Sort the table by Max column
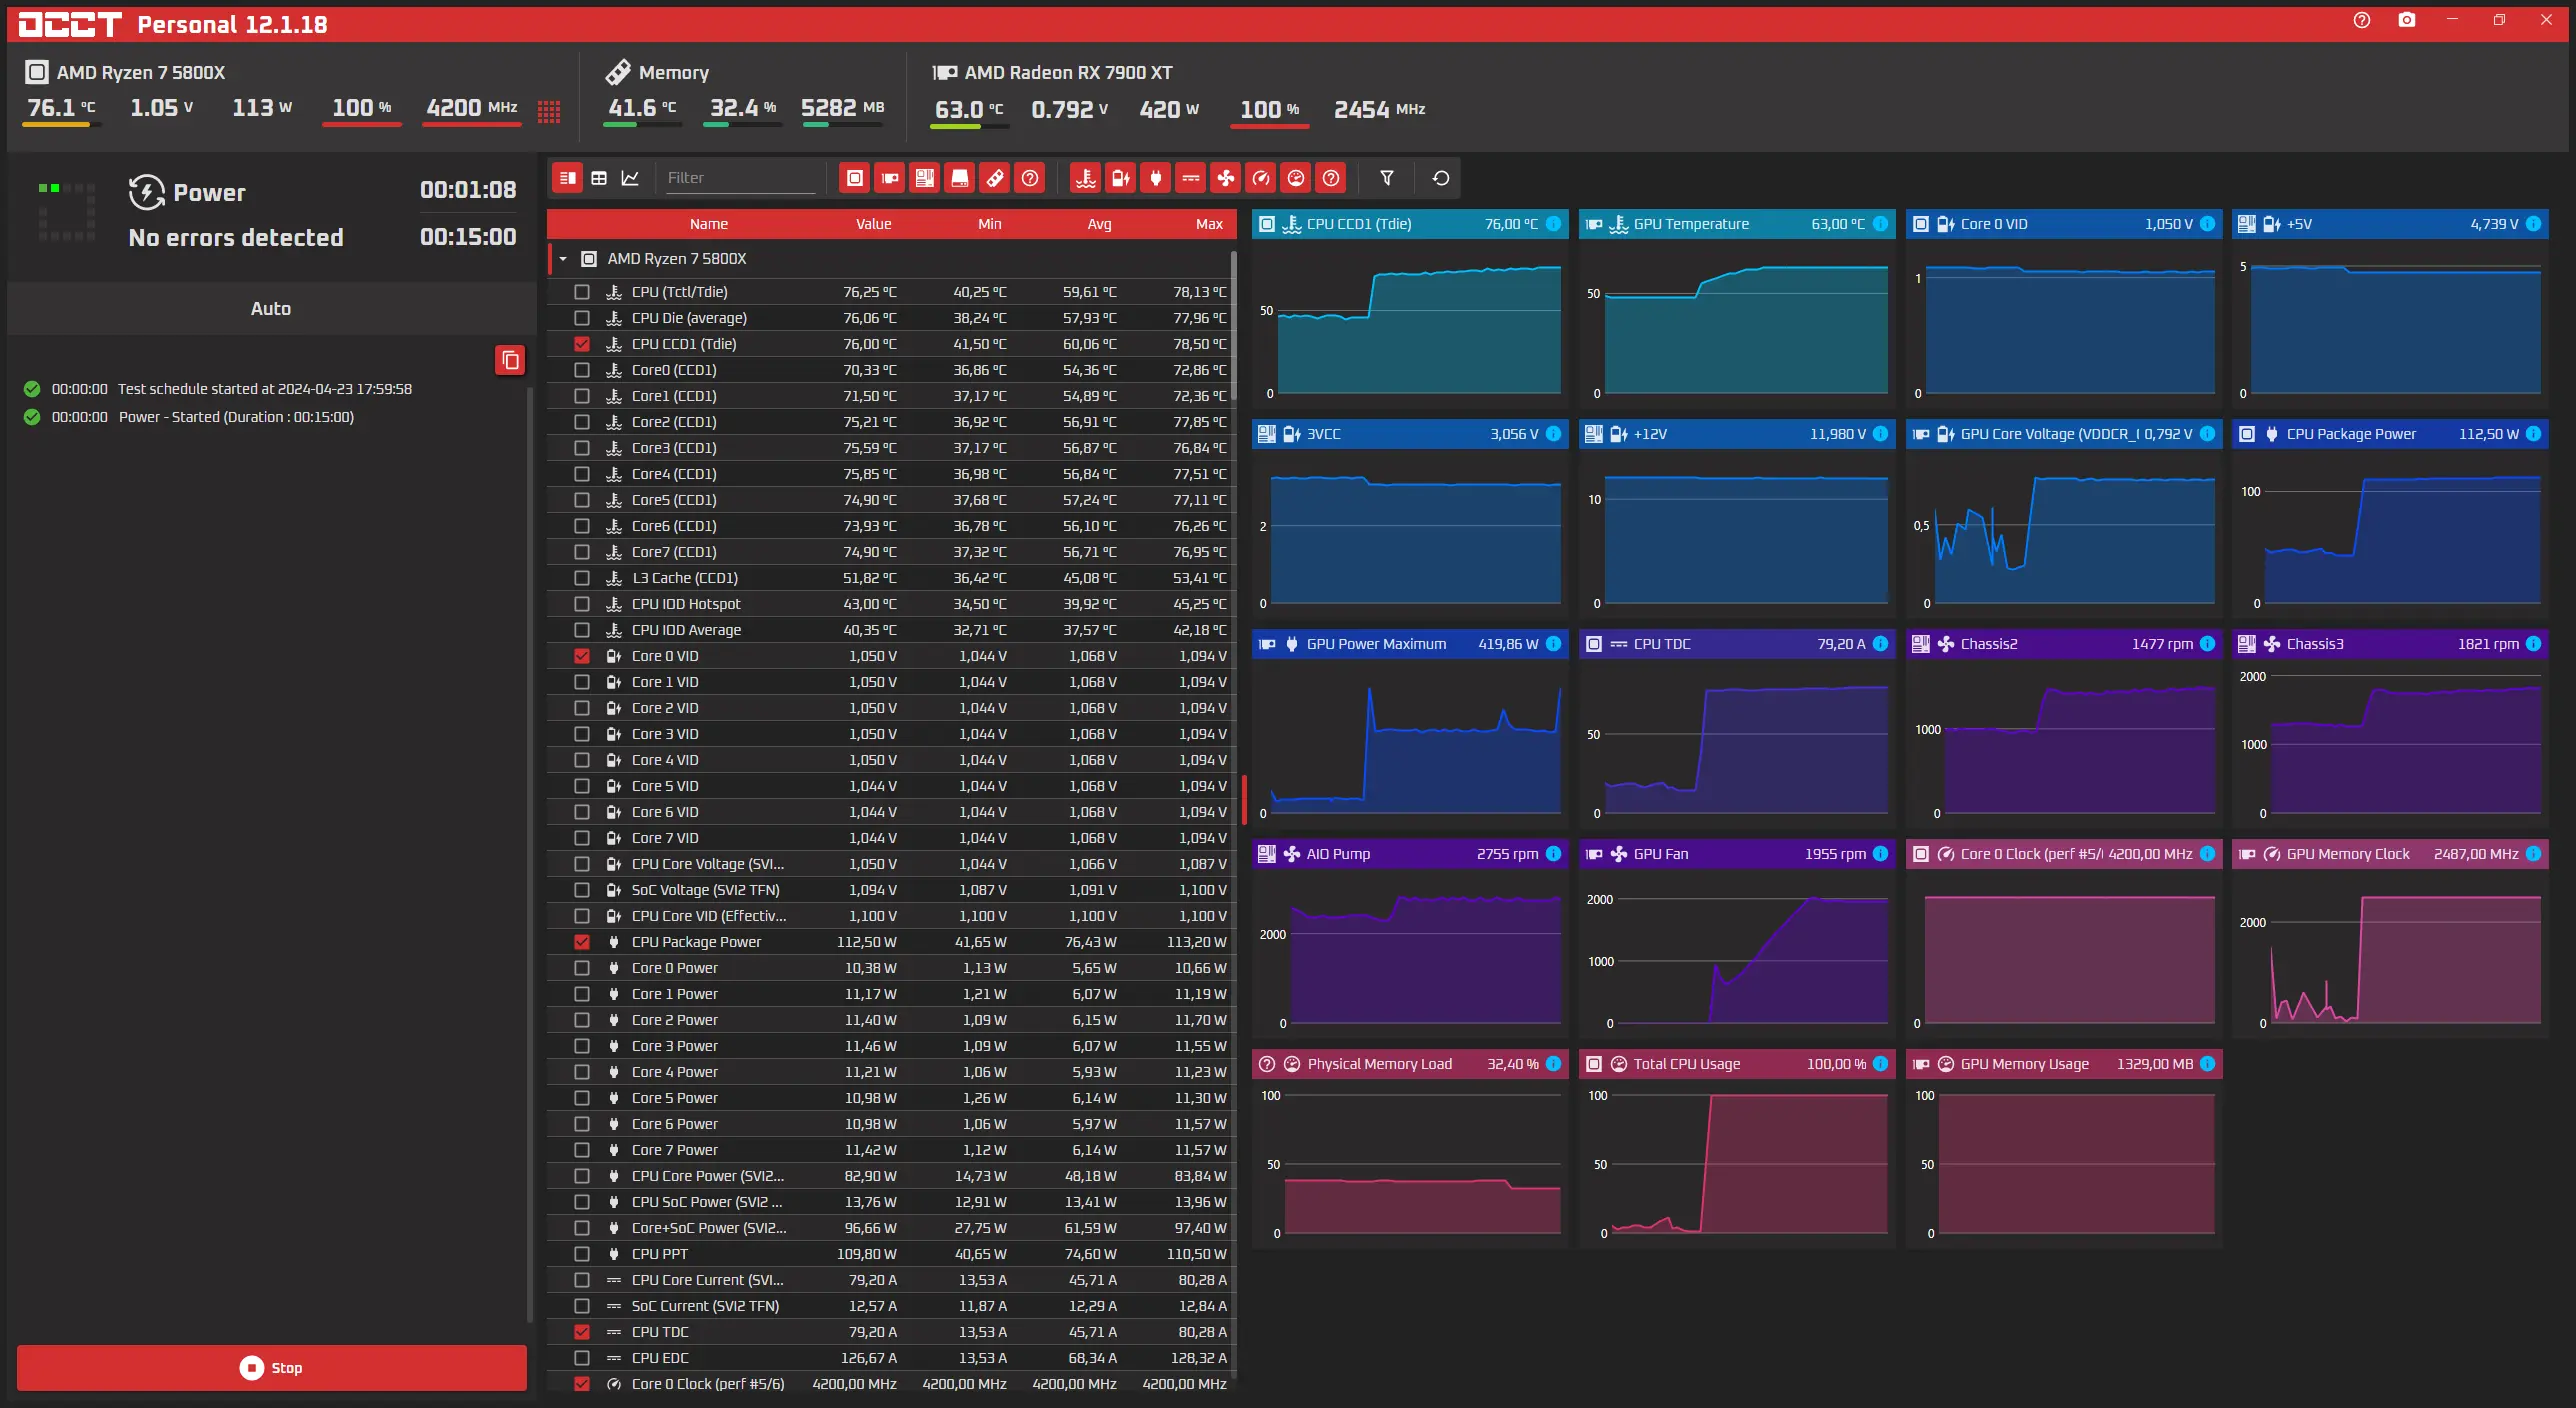The height and width of the screenshot is (1408, 2576). click(x=1210, y=224)
